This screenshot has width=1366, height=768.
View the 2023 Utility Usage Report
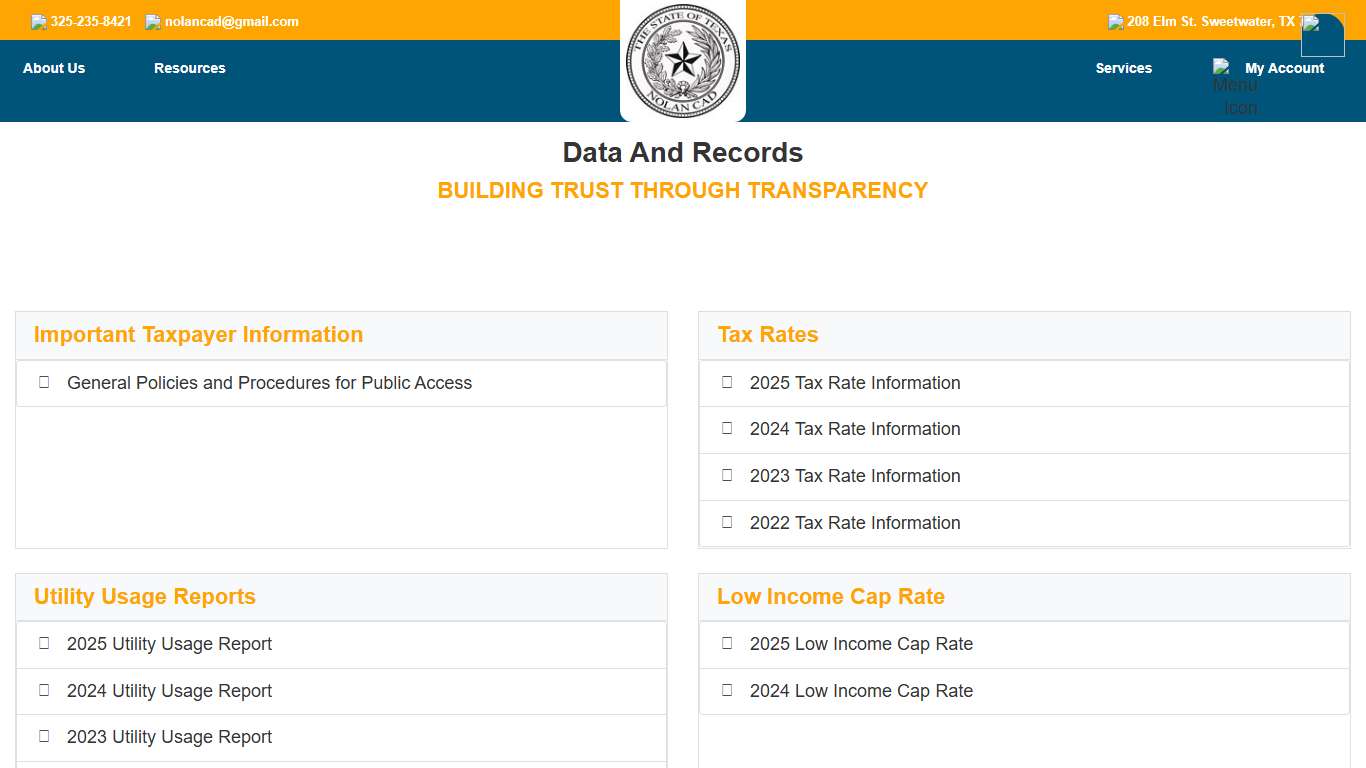169,737
